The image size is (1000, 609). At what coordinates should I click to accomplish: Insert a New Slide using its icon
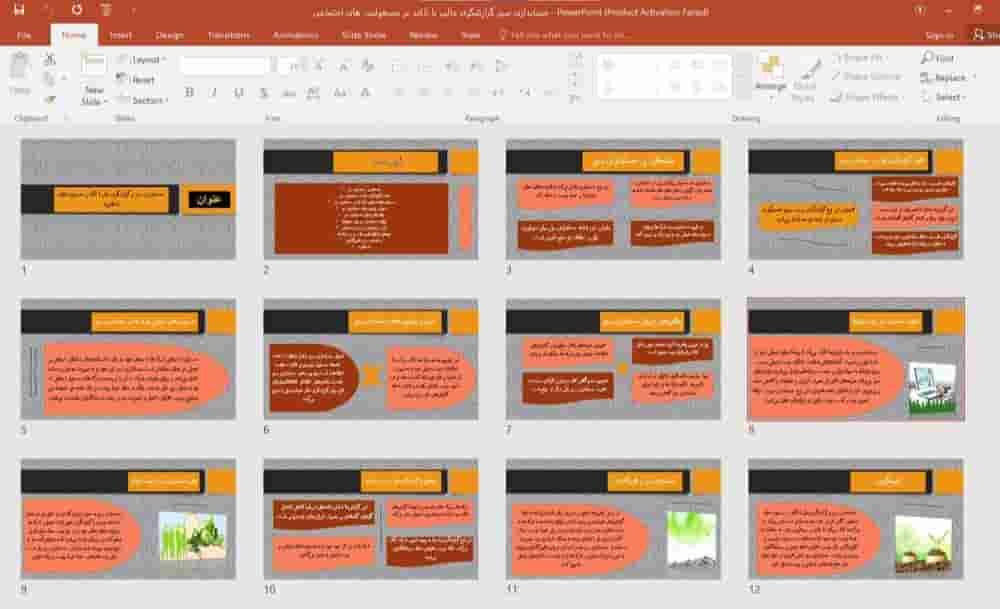pos(93,64)
